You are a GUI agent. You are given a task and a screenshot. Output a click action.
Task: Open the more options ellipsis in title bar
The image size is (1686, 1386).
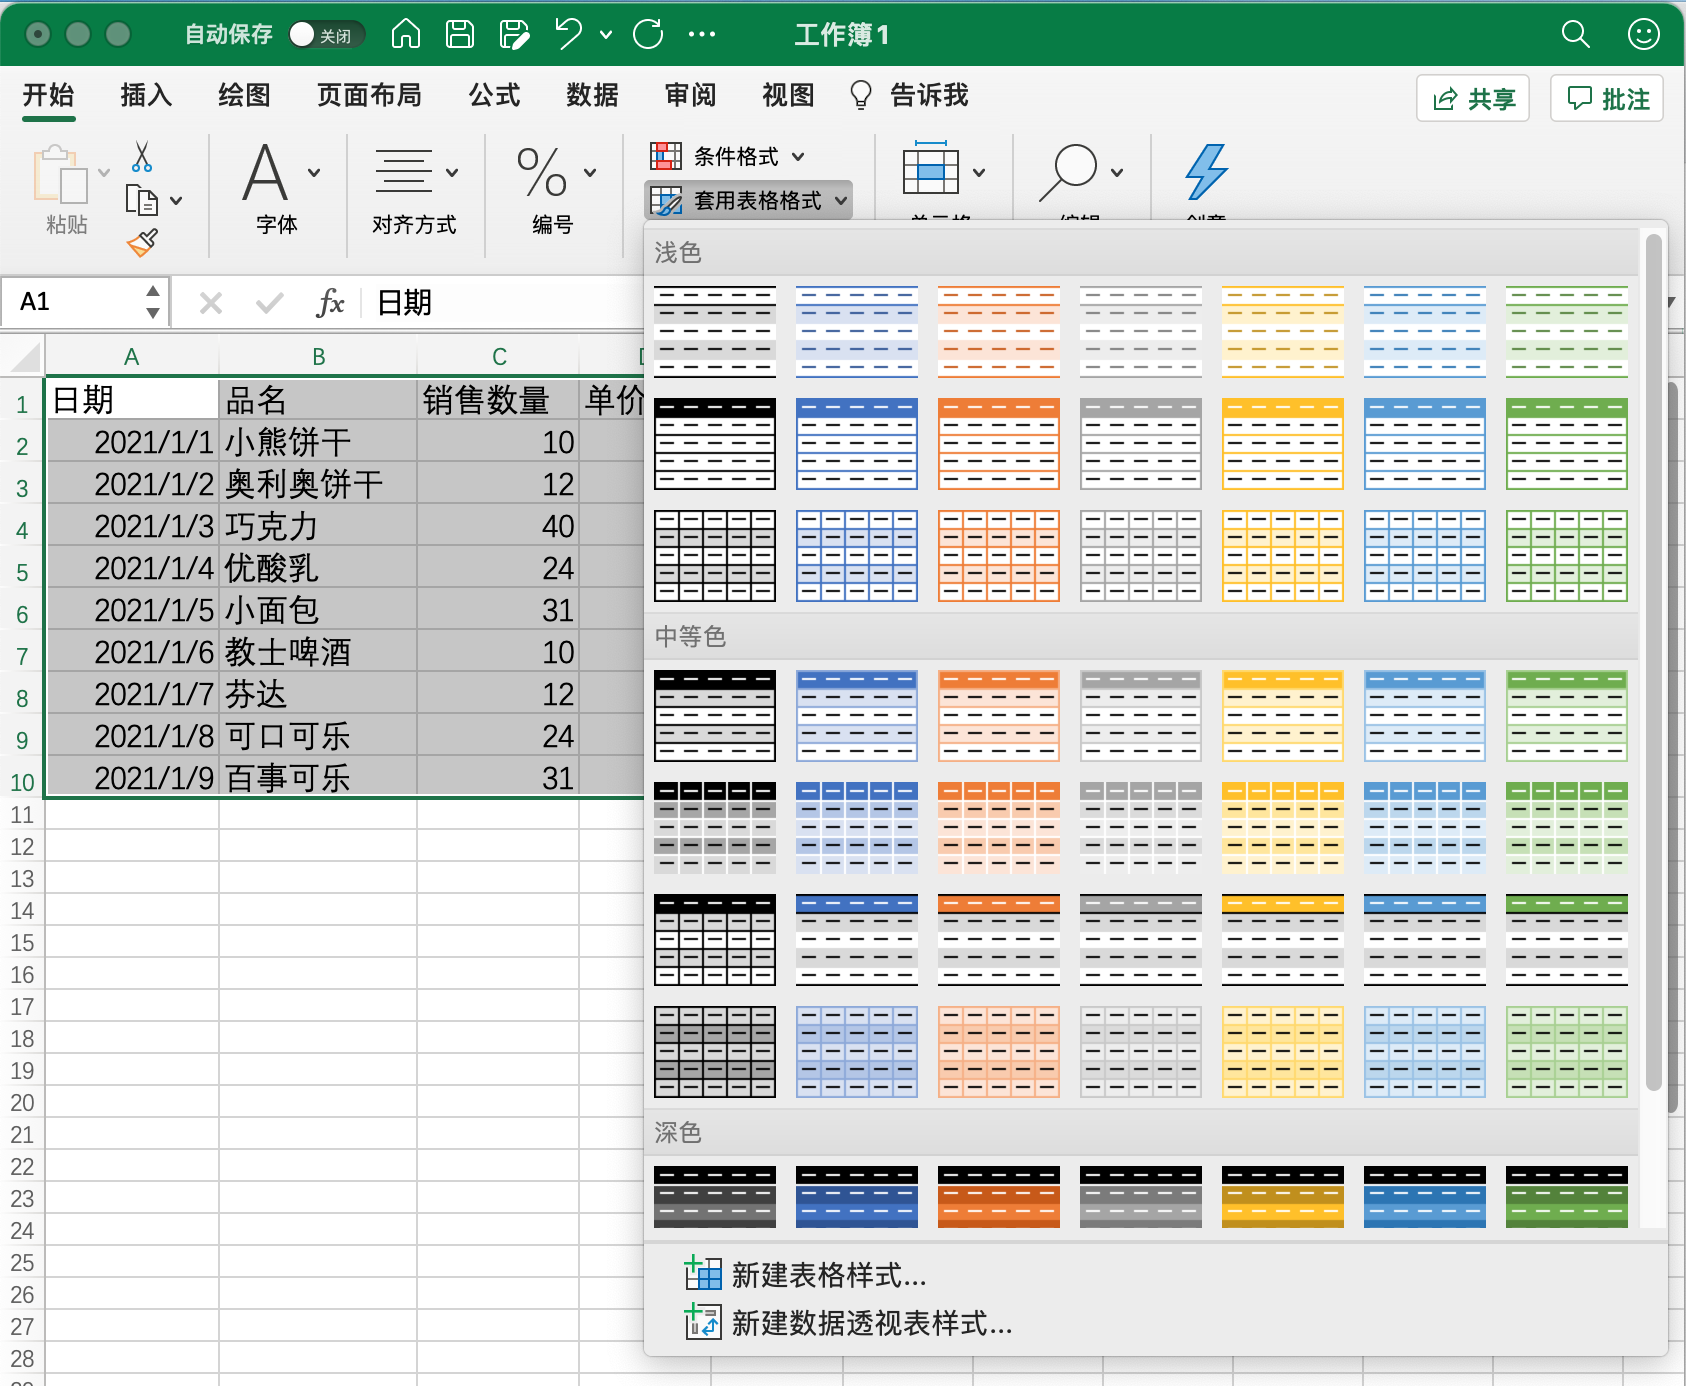tap(702, 34)
